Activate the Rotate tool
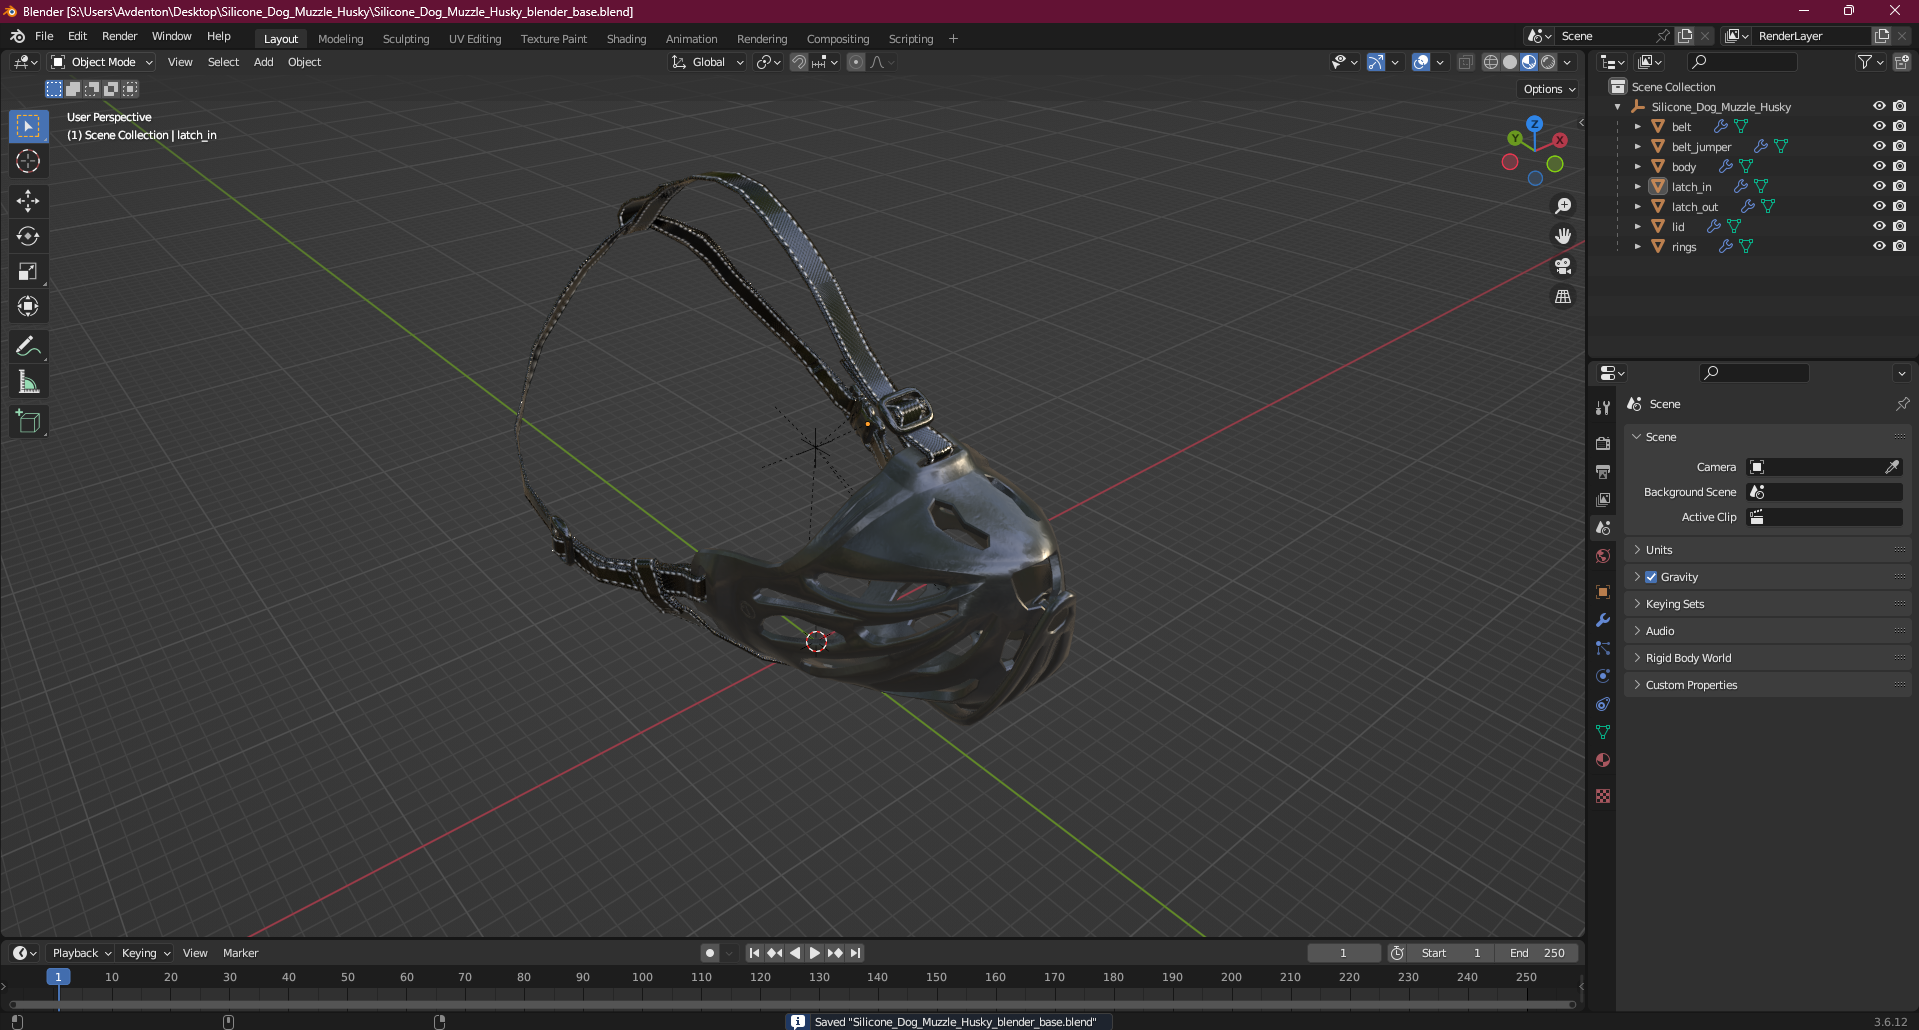 click(x=28, y=236)
